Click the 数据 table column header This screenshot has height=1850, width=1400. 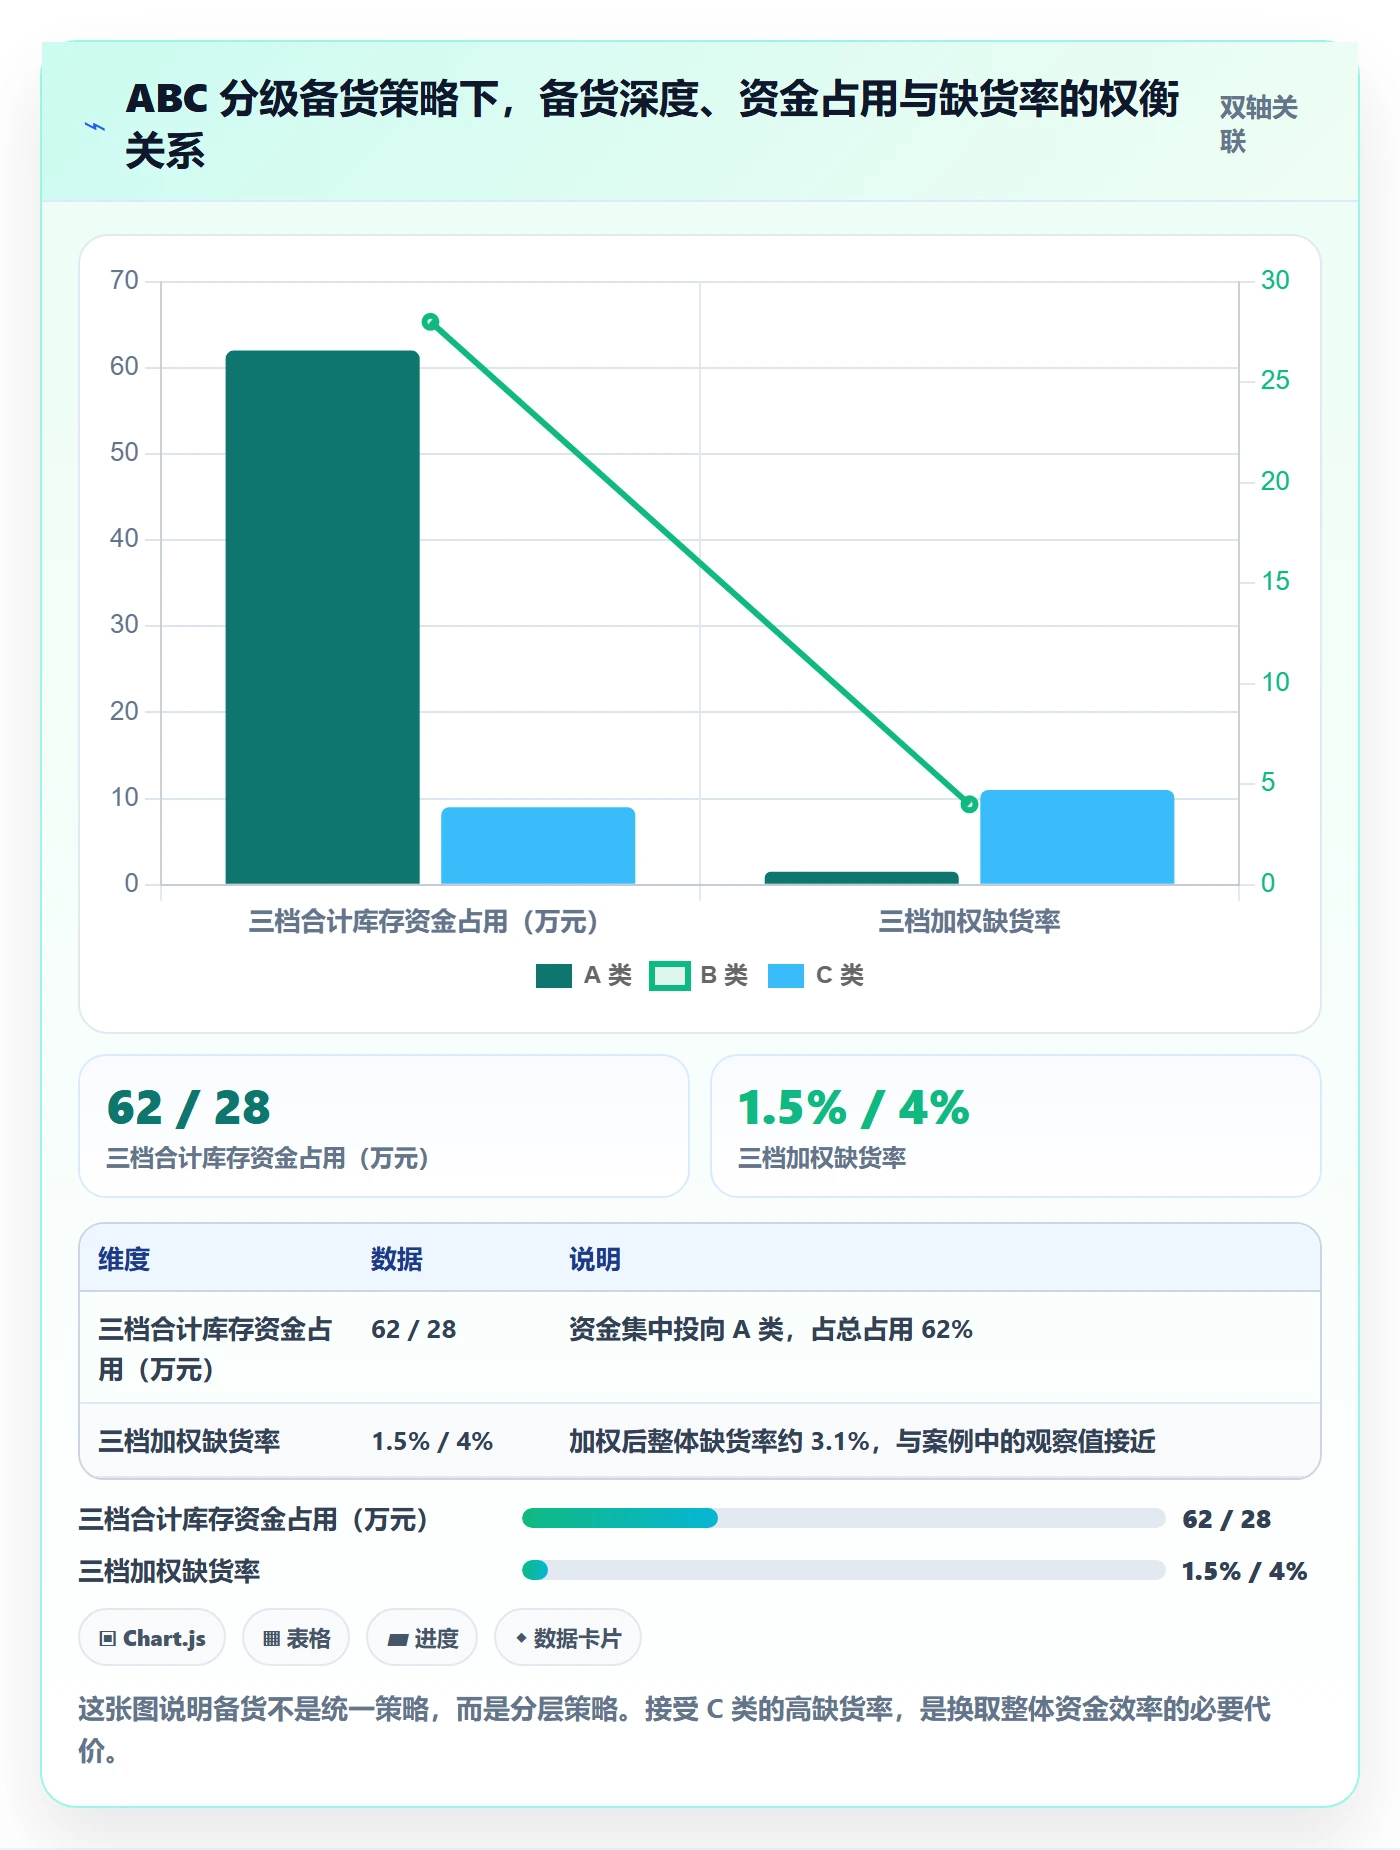(x=396, y=1259)
